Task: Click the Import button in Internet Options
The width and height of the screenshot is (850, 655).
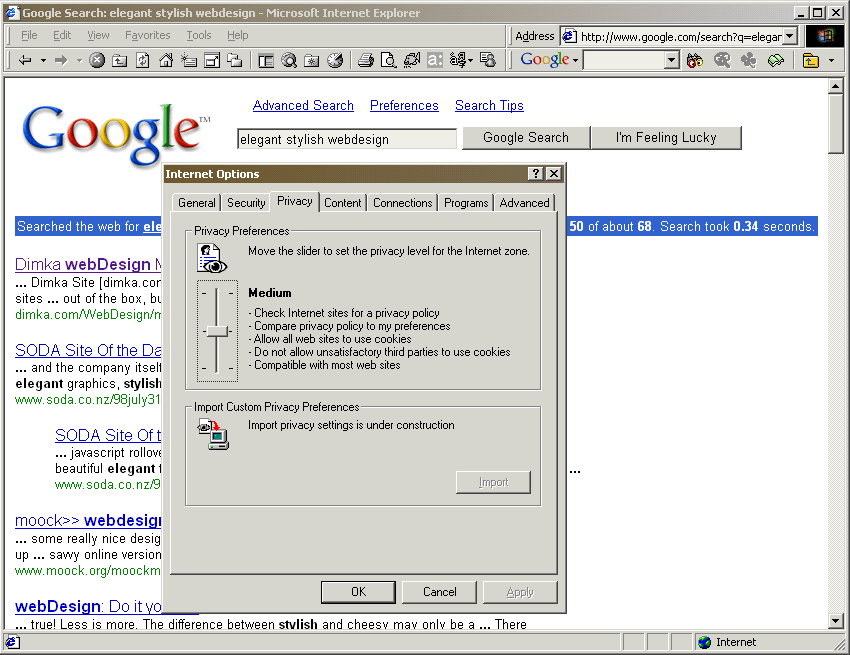Action: pos(493,482)
